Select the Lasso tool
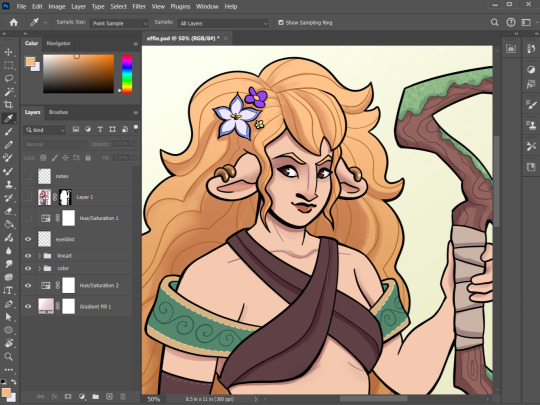This screenshot has height=405, width=540. (9, 79)
